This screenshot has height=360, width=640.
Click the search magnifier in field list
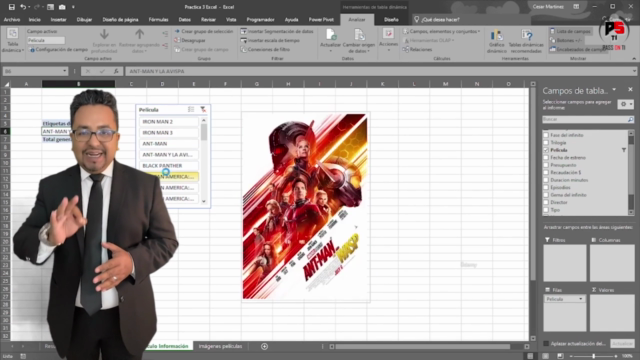tap(630, 119)
